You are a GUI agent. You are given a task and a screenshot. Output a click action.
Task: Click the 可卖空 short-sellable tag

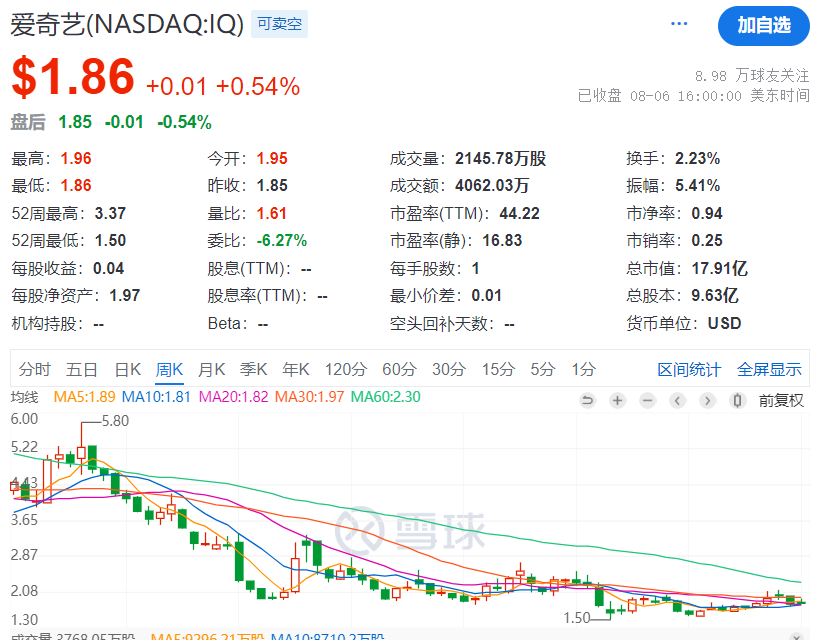278,24
